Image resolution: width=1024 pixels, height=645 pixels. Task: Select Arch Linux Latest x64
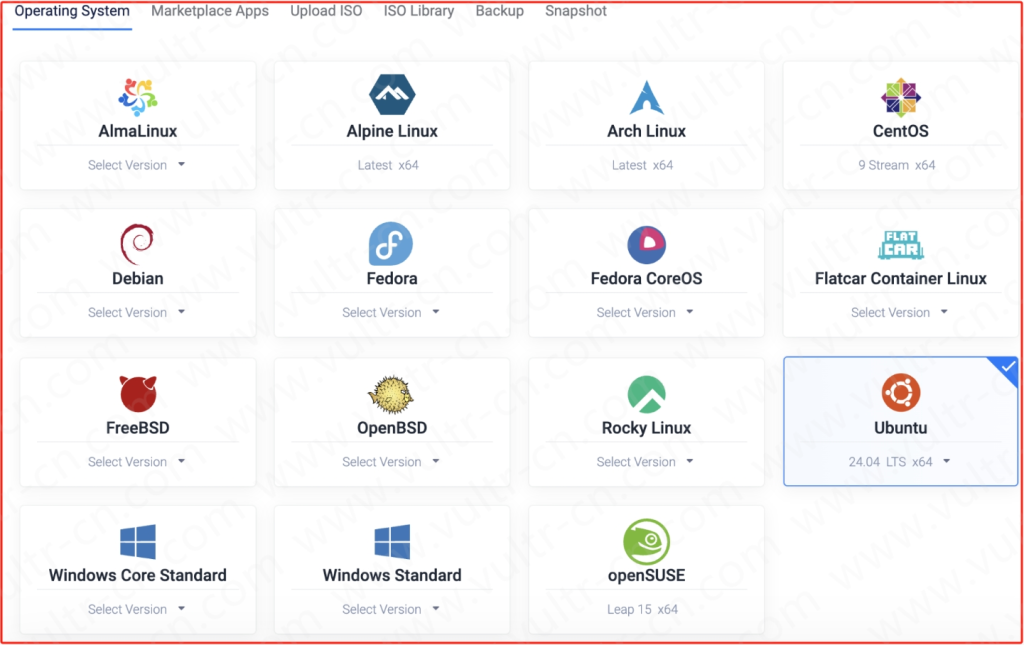[x=643, y=165]
